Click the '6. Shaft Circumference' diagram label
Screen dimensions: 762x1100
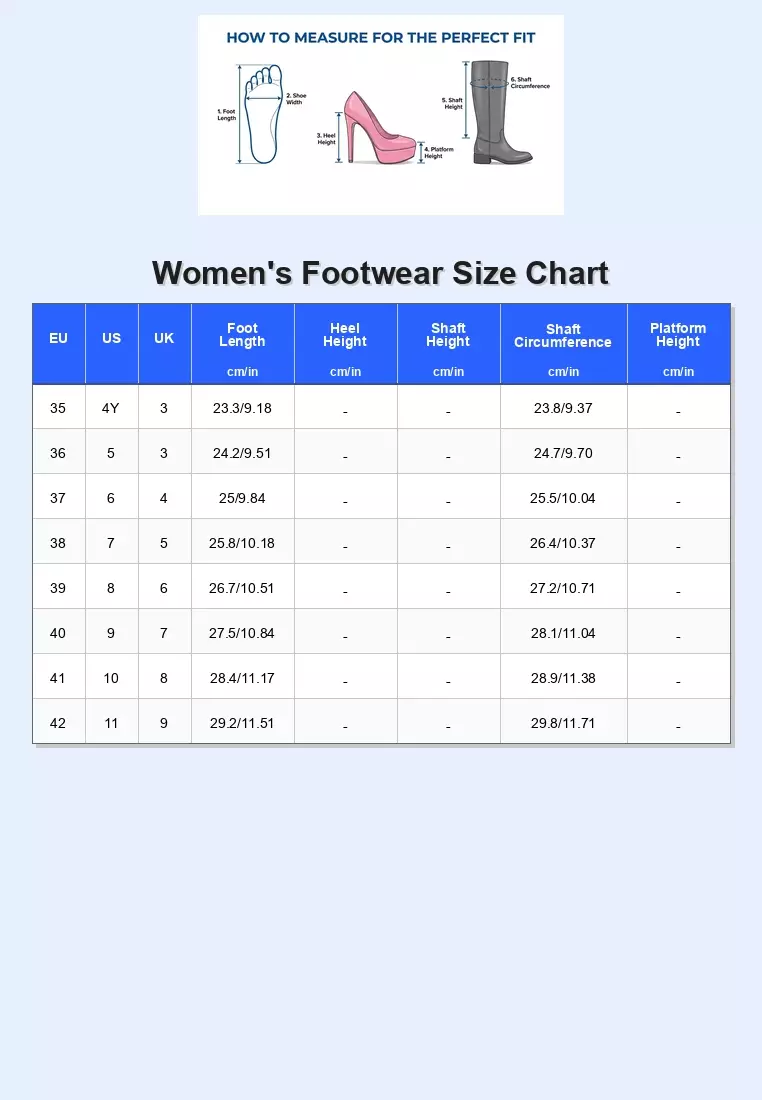point(529,83)
